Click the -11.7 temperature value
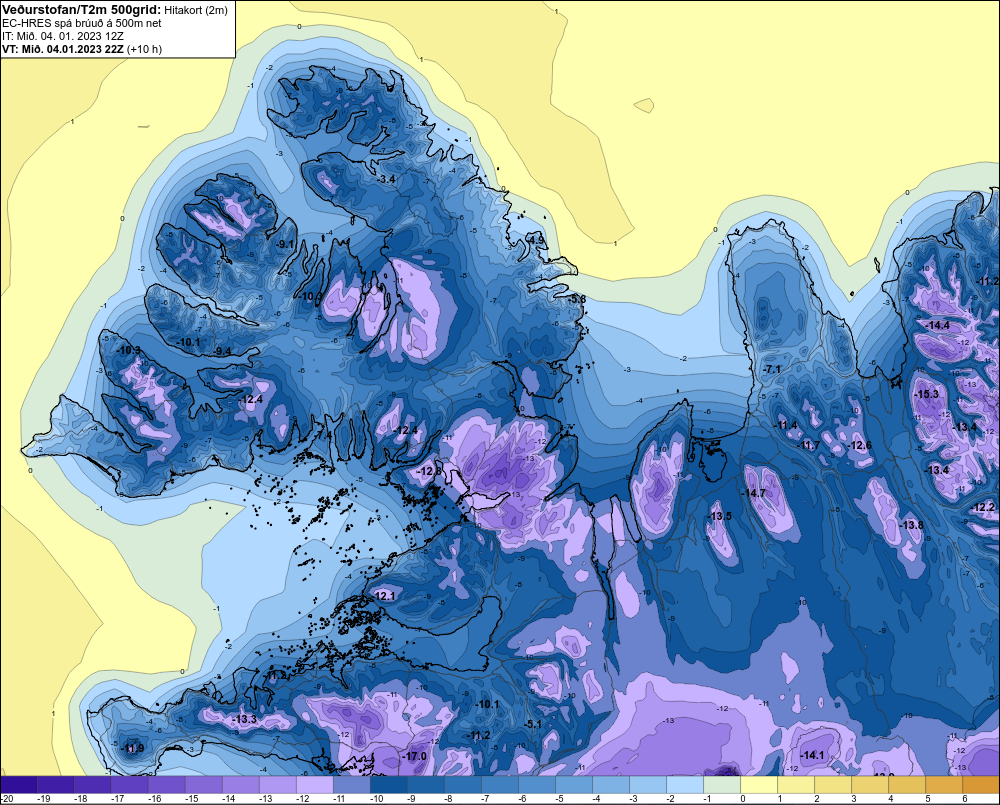 tap(809, 445)
